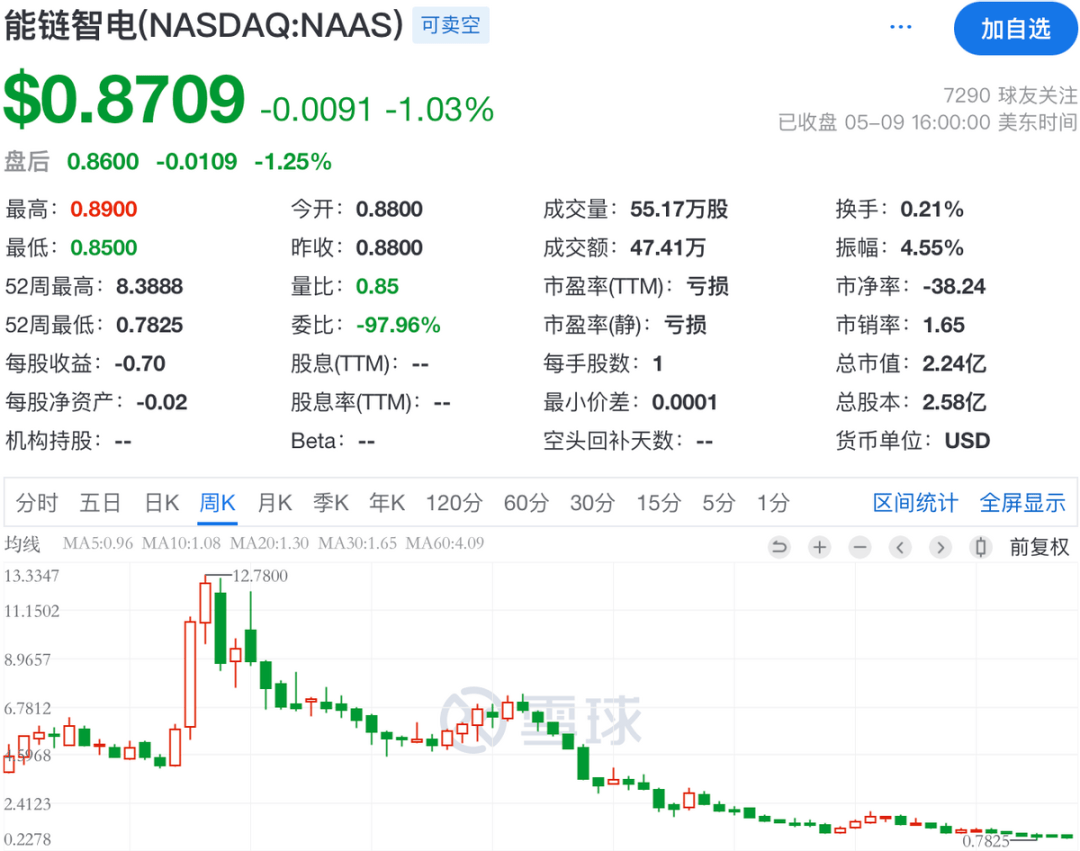Open the three-dot more options menu
Viewport: 1080px width, 851px height.
900,27
